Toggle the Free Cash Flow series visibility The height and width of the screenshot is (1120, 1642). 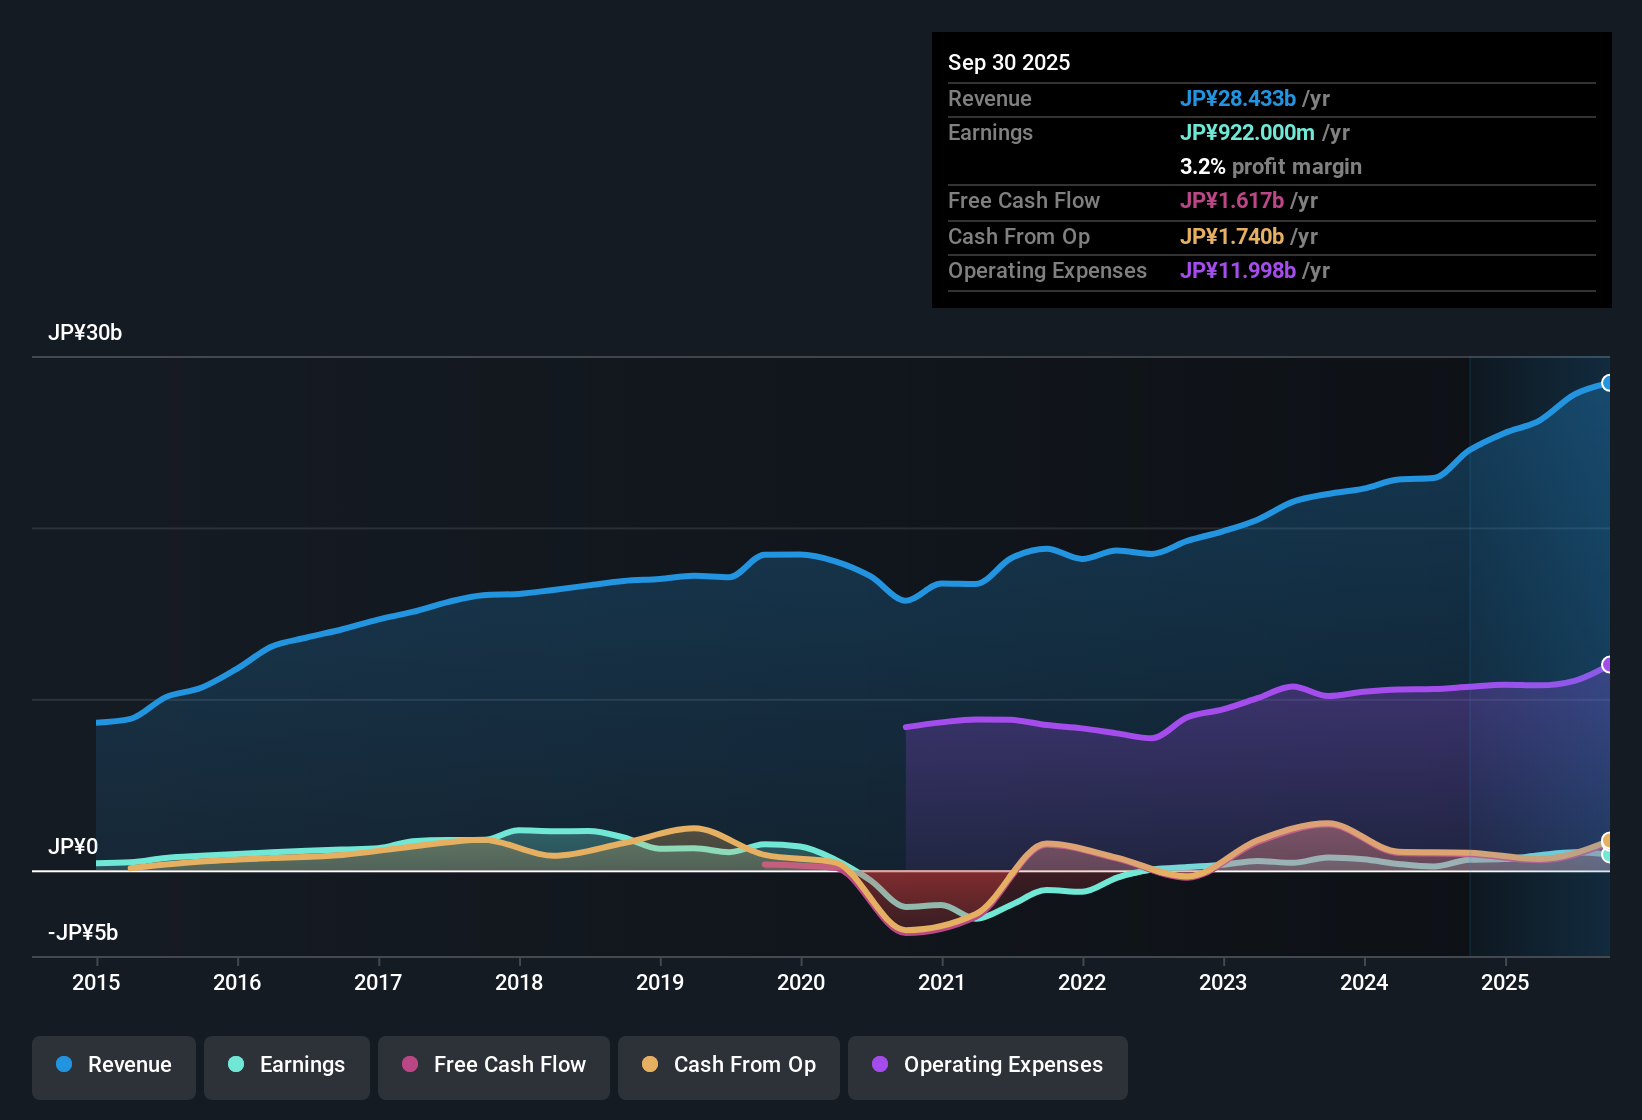click(x=493, y=1065)
